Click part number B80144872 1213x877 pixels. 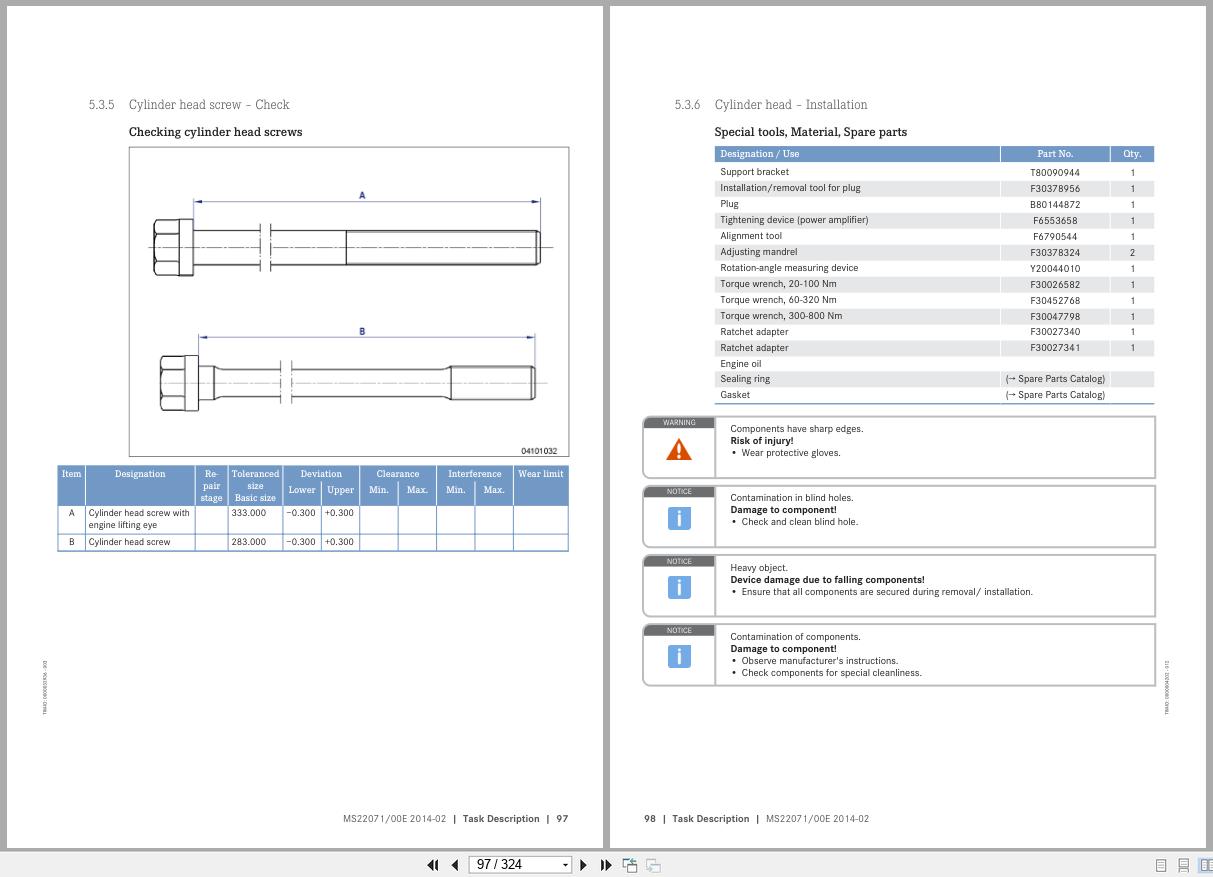coord(1055,204)
